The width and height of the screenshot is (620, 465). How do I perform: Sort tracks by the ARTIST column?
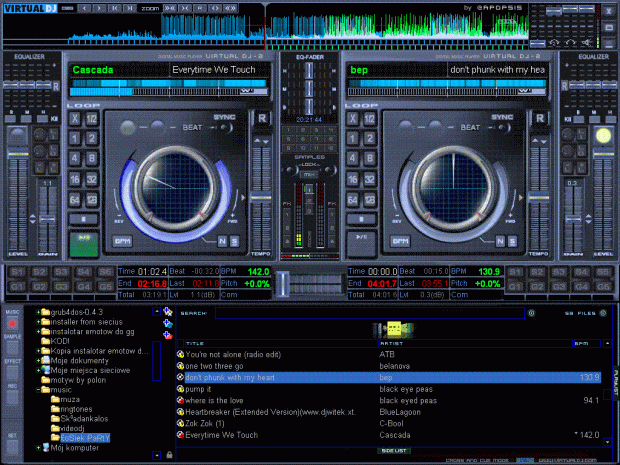pos(476,344)
